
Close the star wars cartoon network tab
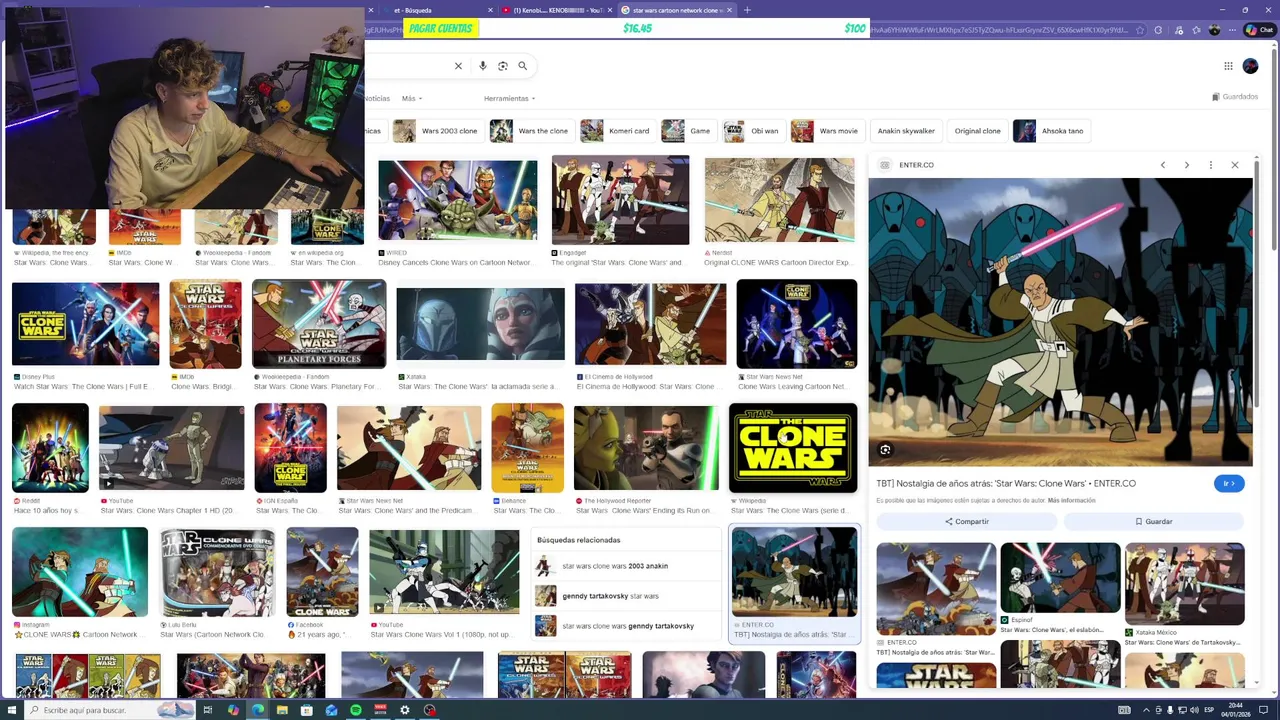[730, 10]
